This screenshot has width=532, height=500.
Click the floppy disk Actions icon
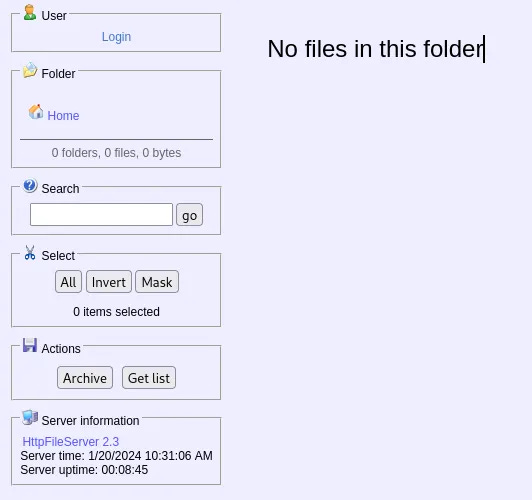click(30, 345)
